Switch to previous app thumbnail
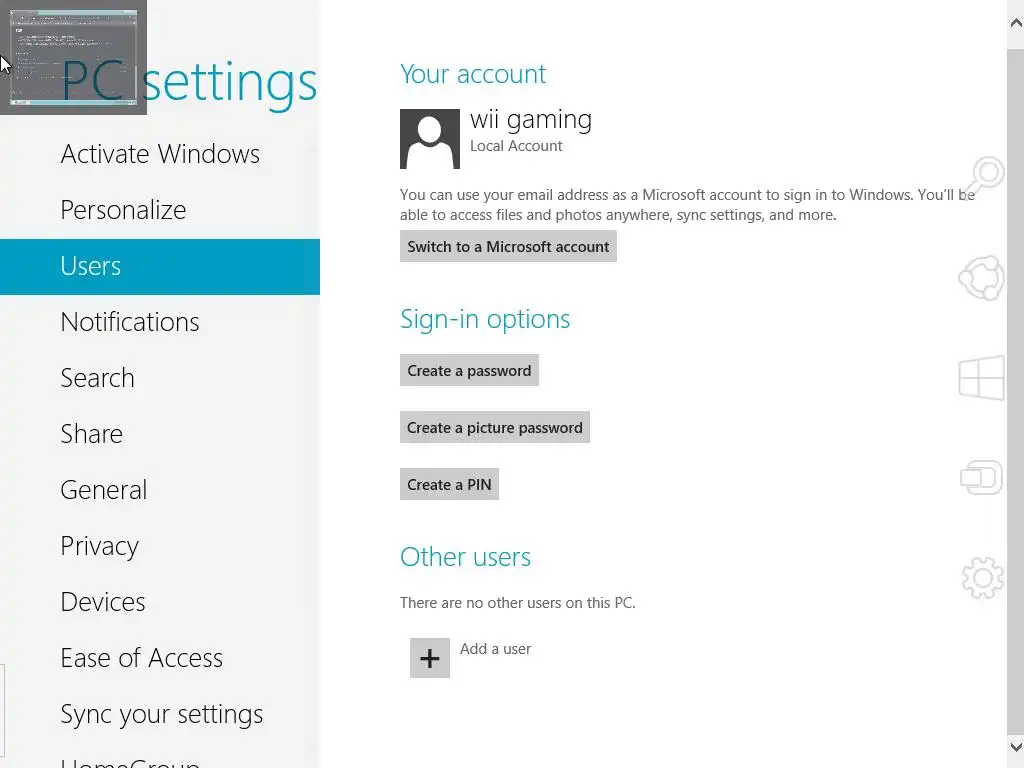Screen dimensions: 1024x768 click(x=73, y=57)
